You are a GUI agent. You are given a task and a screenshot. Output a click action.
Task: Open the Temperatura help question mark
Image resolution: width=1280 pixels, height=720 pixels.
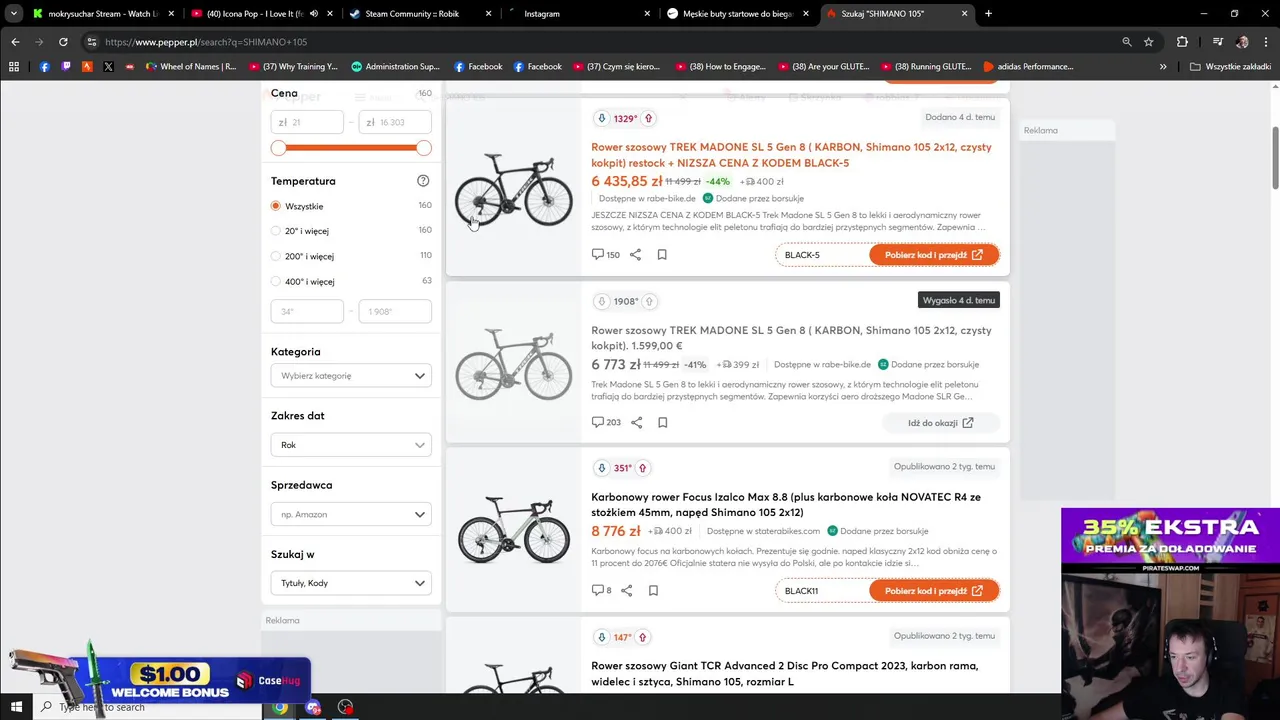(x=423, y=181)
